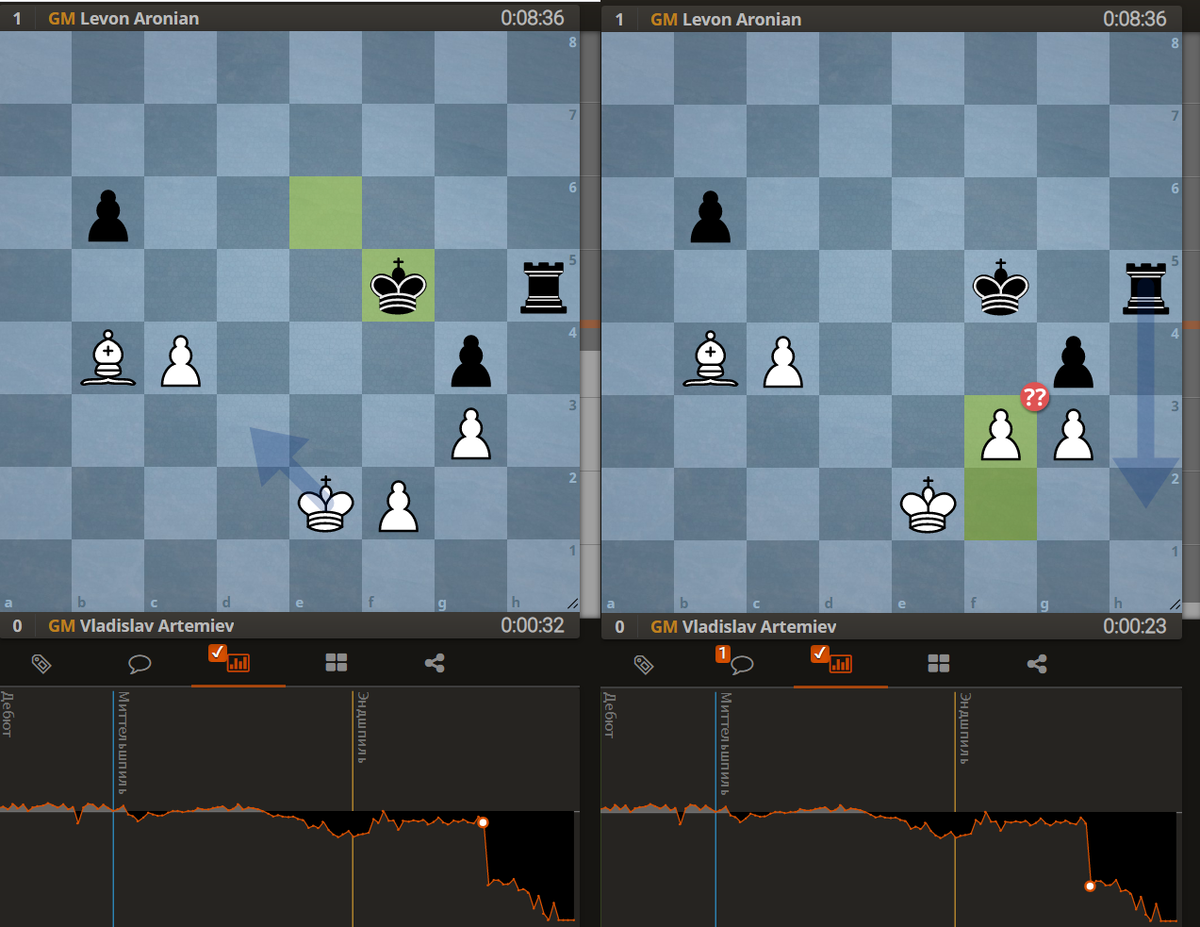Select the white pawn on g3, left board

[x=470, y=433]
